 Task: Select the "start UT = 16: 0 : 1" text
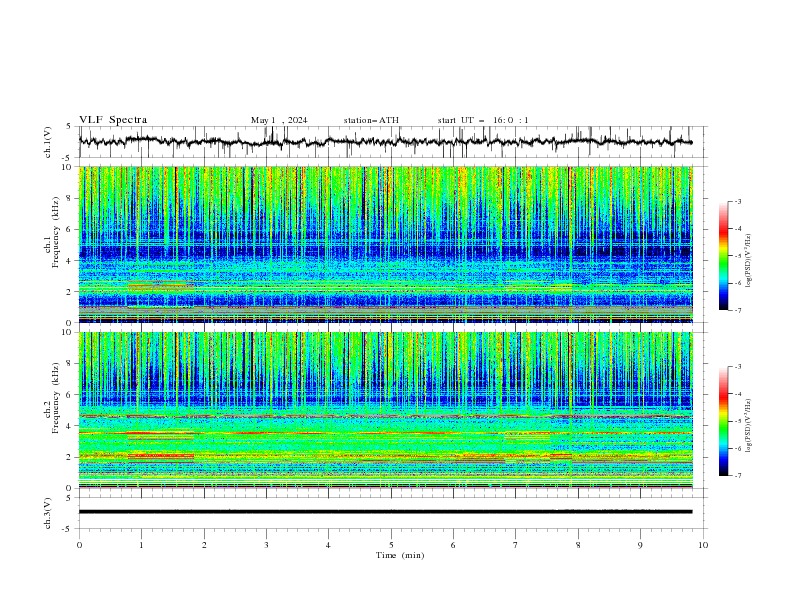[x=483, y=120]
